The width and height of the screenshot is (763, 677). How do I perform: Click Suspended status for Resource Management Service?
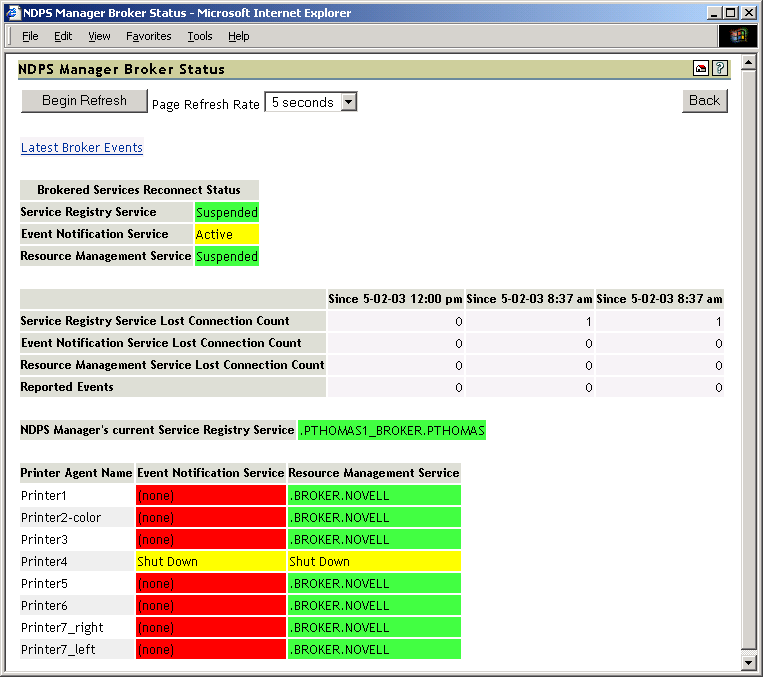227,256
